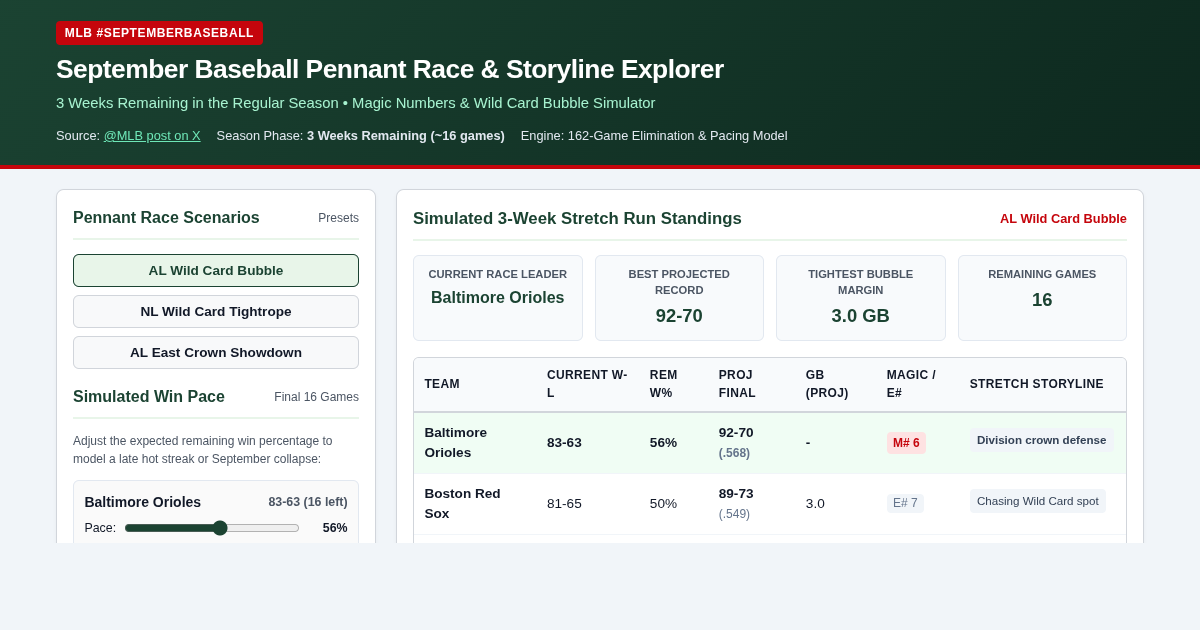
Task: Click the CURRENT W-L column header
Action: click(x=587, y=384)
